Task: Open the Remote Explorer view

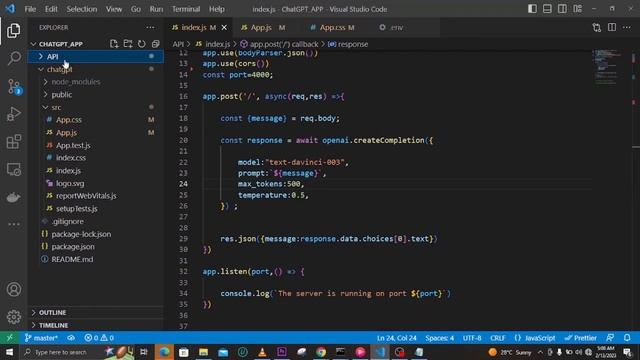Action: point(14,169)
